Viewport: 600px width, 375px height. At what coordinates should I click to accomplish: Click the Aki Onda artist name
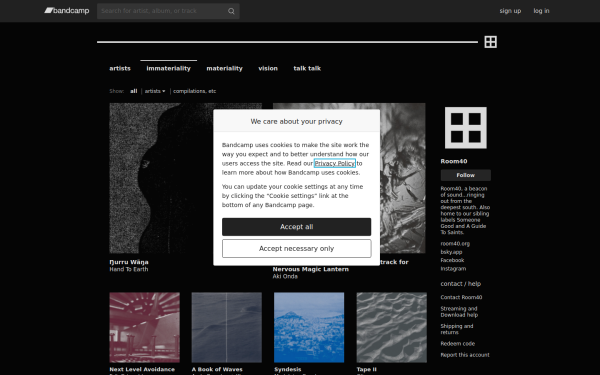[x=285, y=276]
